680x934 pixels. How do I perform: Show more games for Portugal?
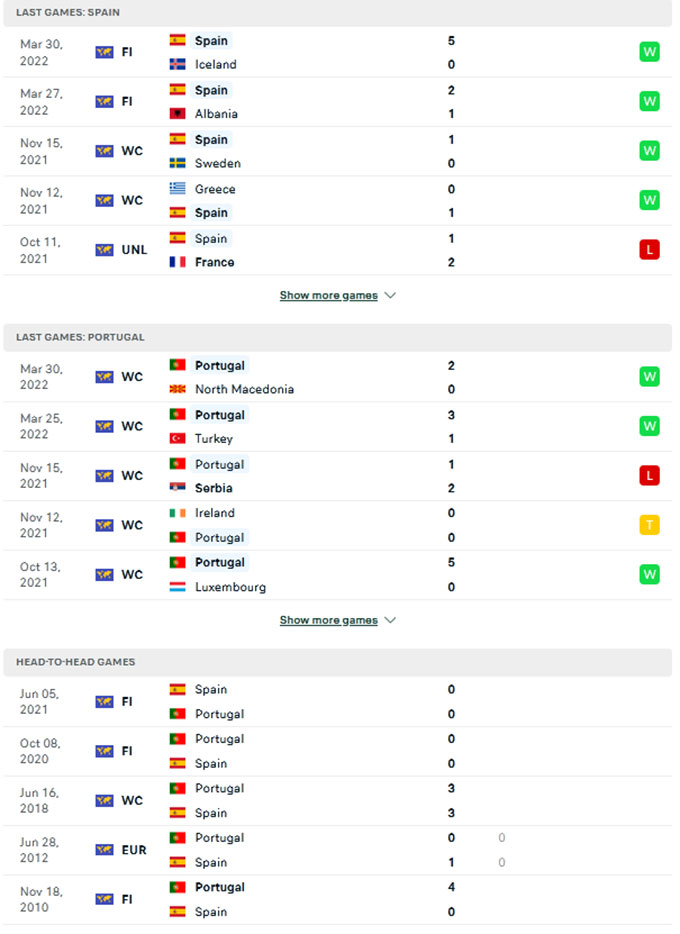pos(328,620)
